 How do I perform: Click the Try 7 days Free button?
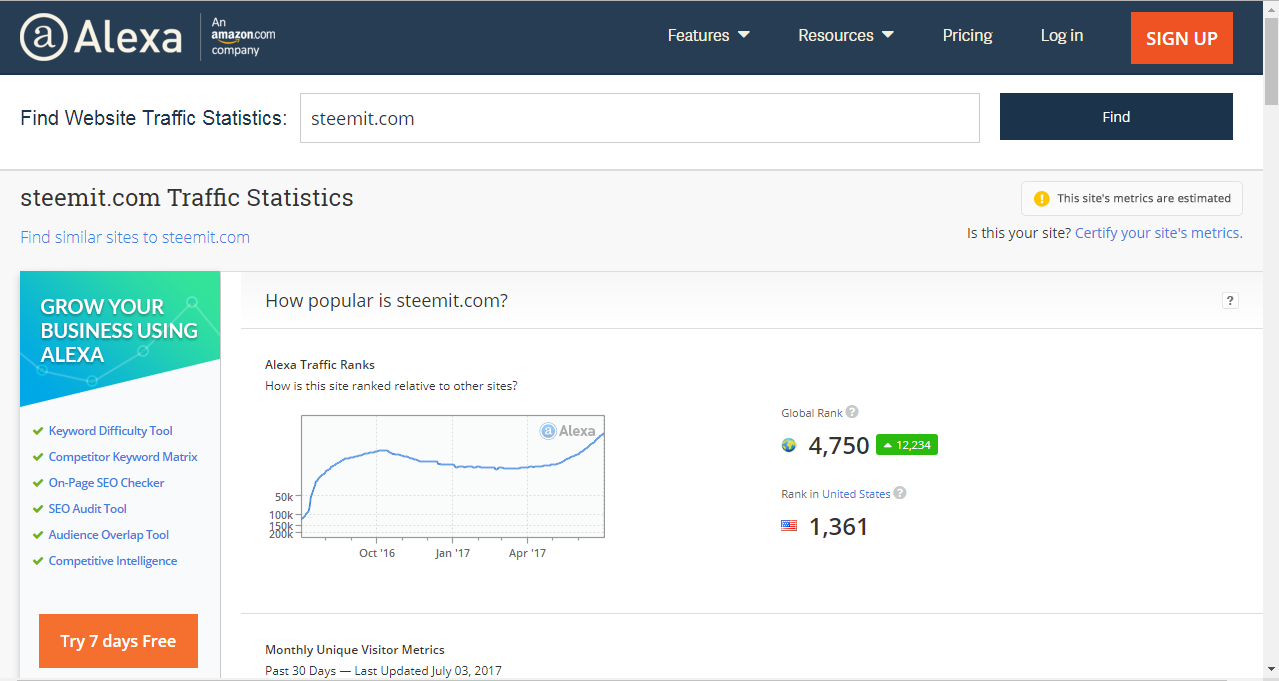(118, 641)
